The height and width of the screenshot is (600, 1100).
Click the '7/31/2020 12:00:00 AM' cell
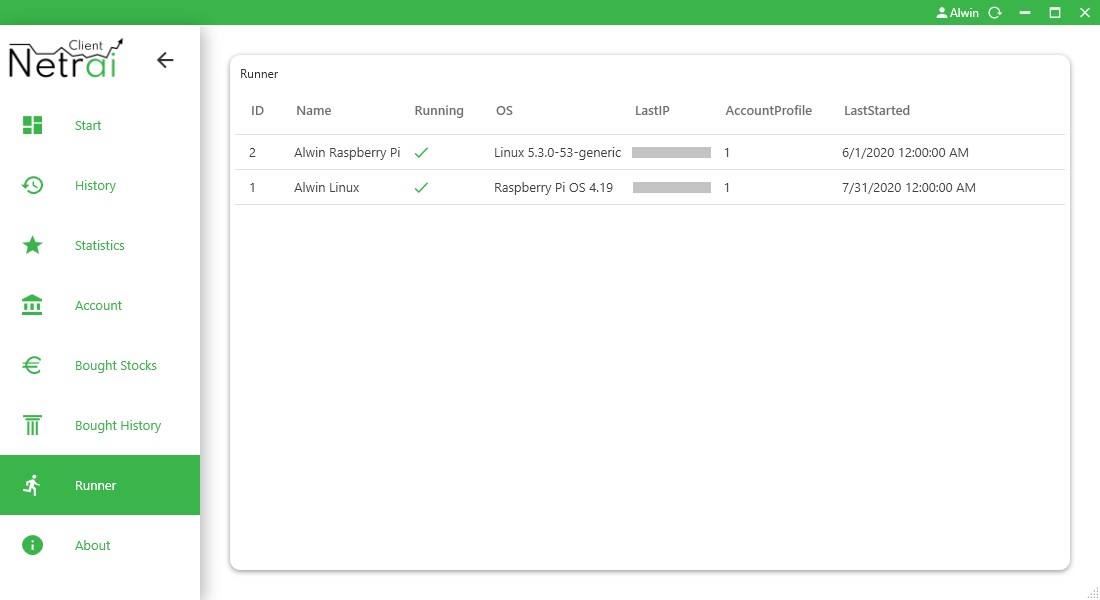(x=909, y=187)
